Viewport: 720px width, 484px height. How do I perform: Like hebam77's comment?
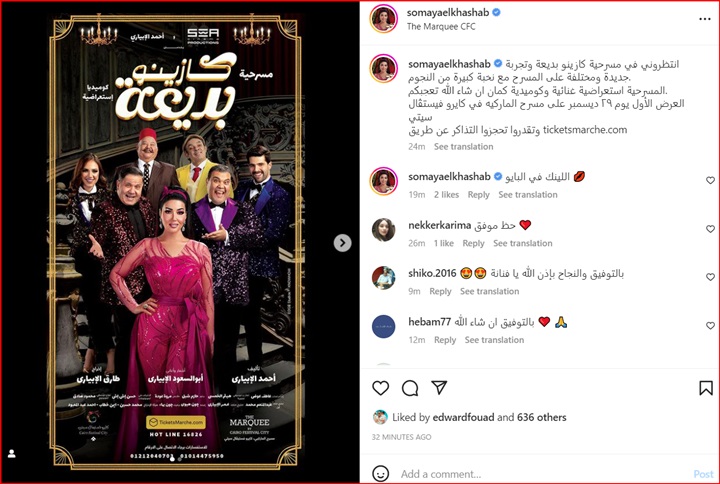[710, 325]
